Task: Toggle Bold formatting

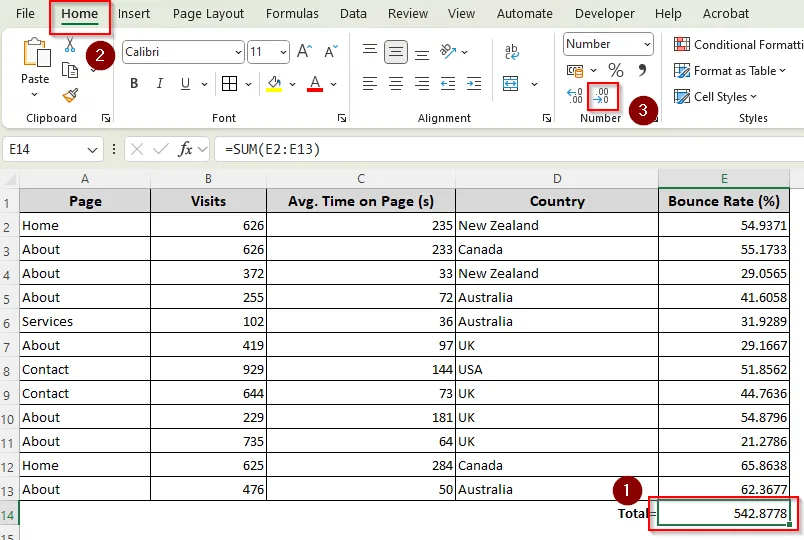Action: click(x=134, y=84)
